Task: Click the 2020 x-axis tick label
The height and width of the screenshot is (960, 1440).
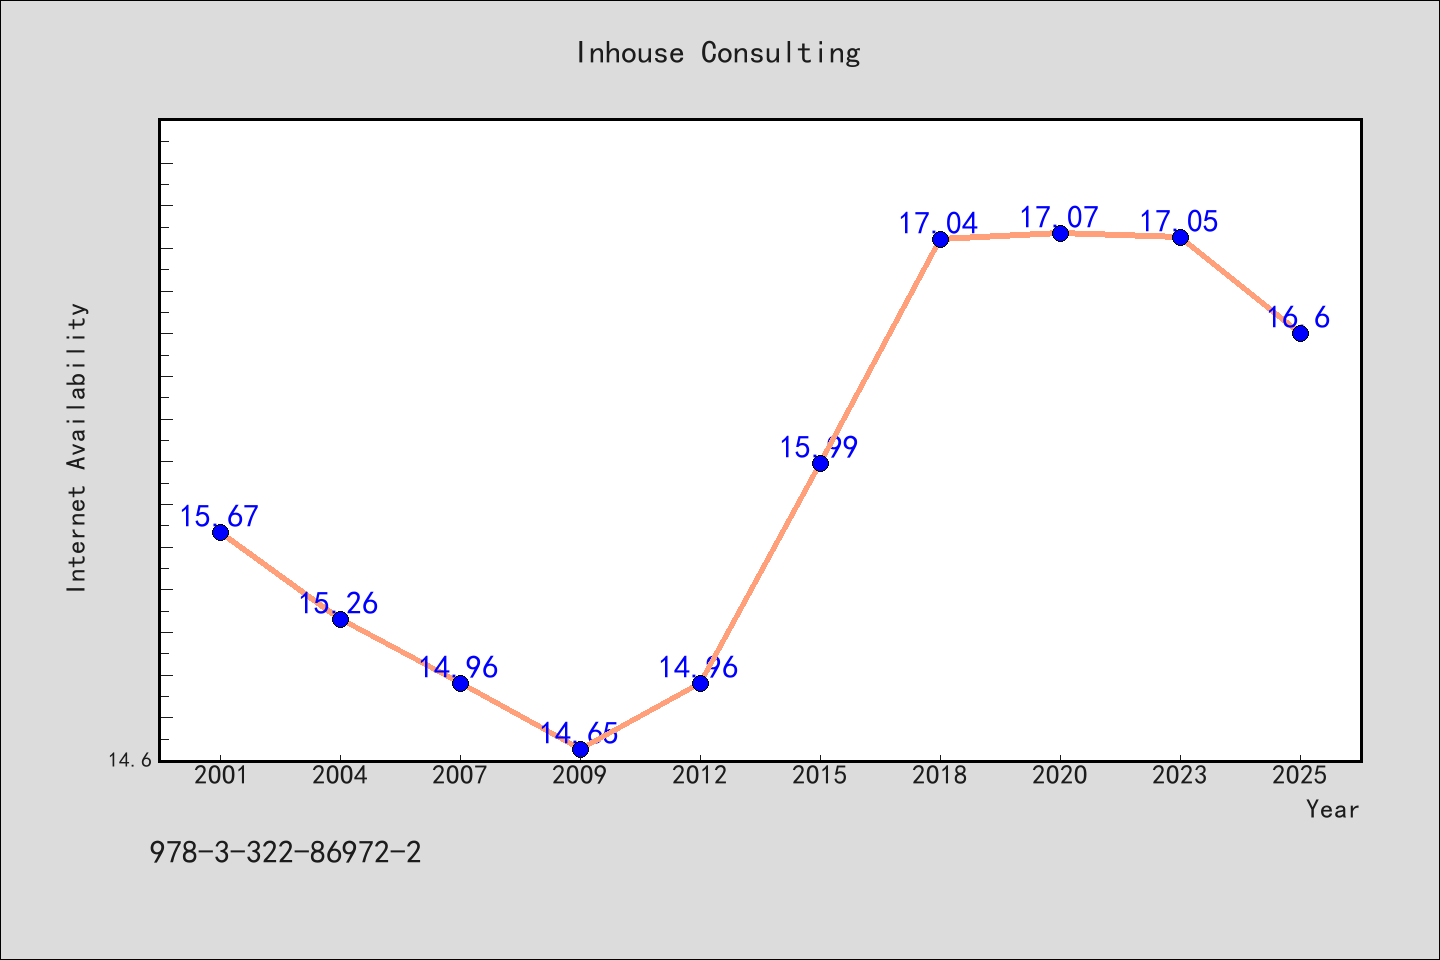Action: coord(1060,775)
